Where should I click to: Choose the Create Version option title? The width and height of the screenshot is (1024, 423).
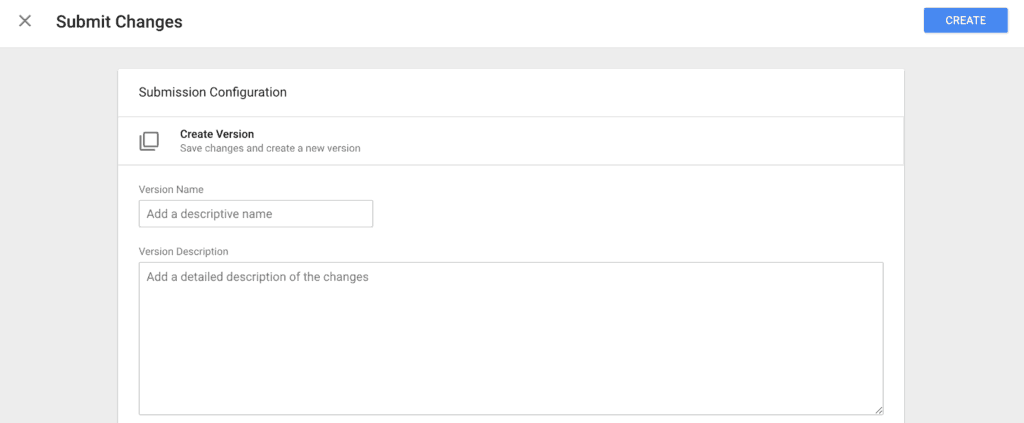click(217, 134)
